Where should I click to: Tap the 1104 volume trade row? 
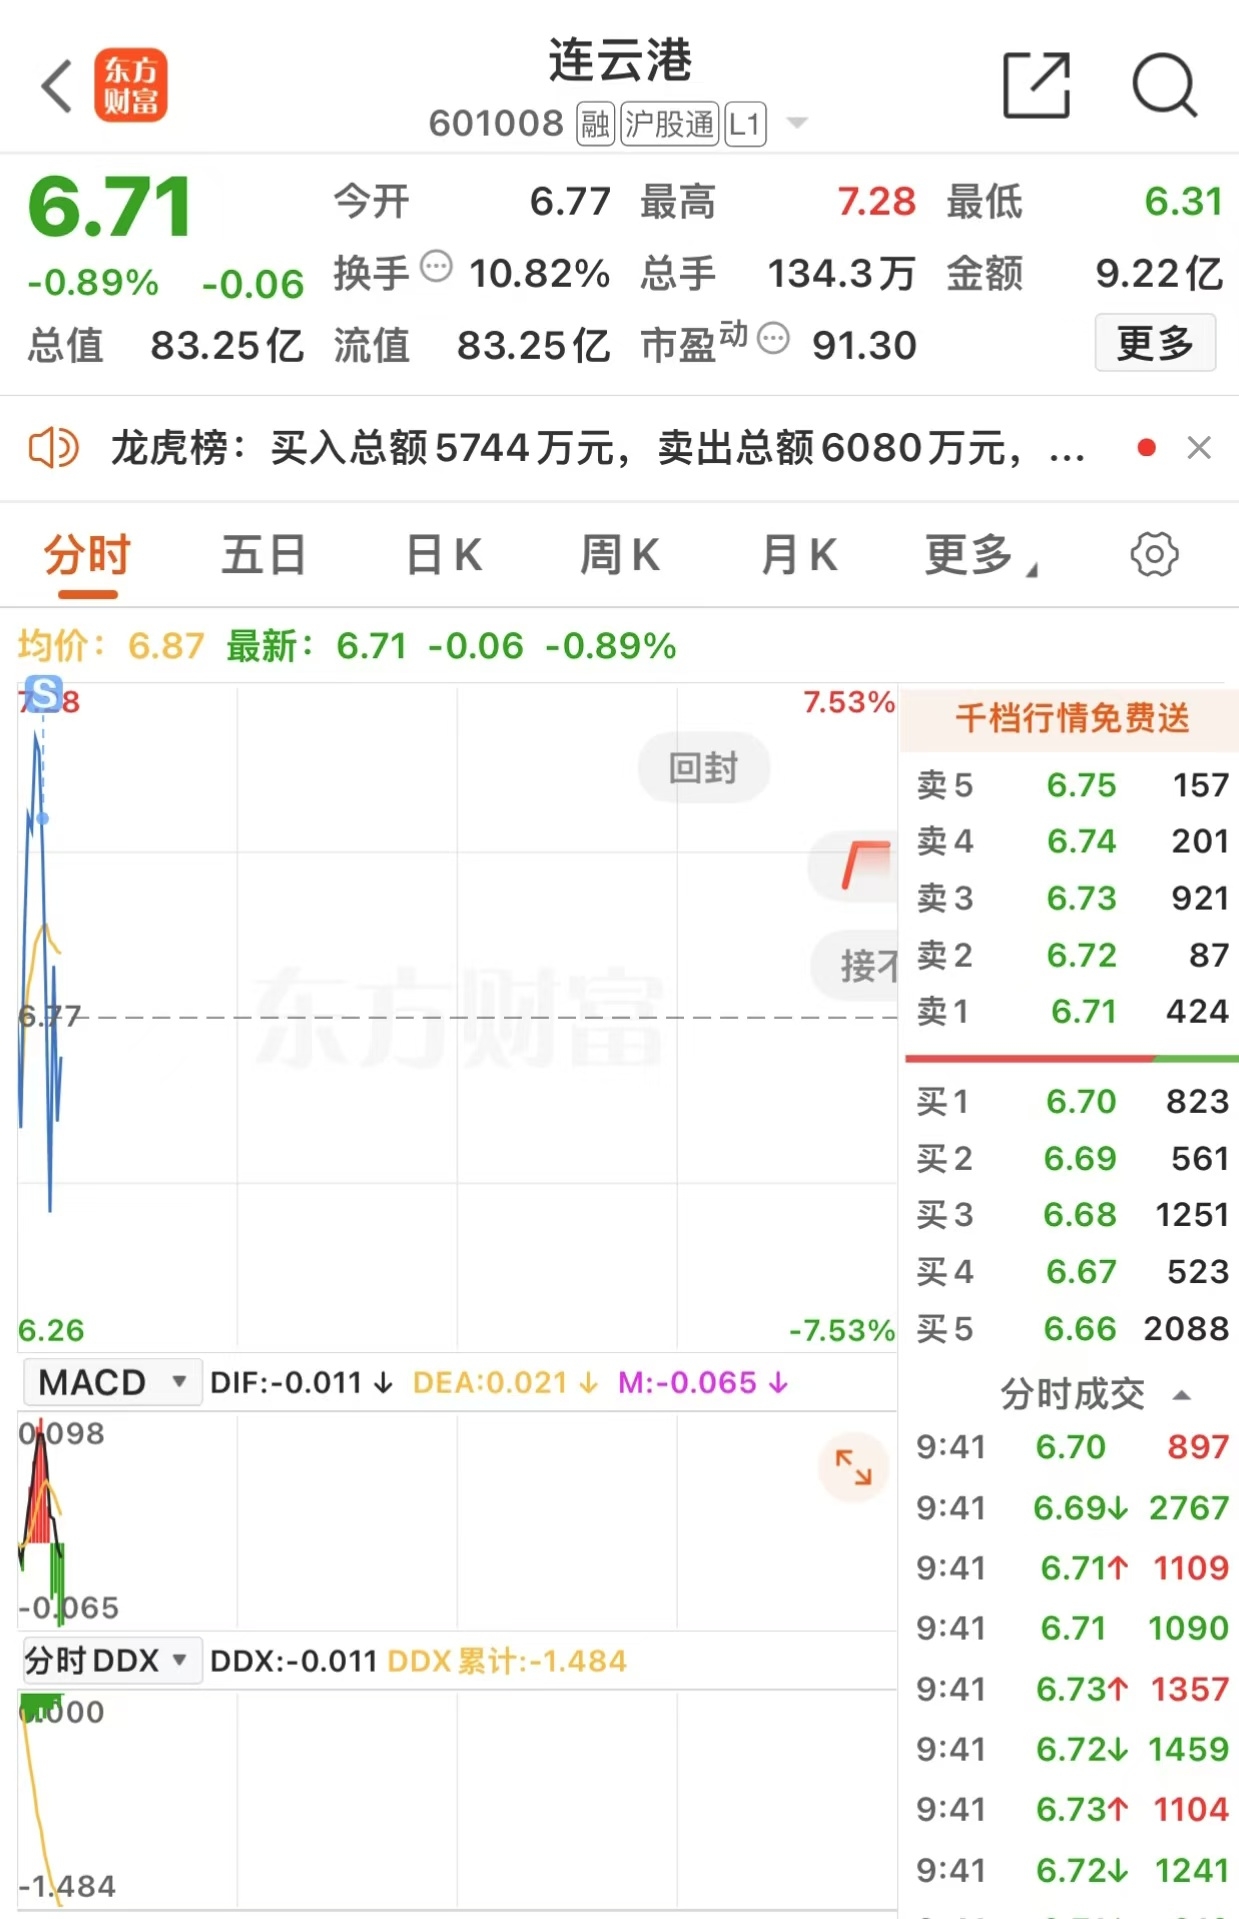point(1071,1809)
